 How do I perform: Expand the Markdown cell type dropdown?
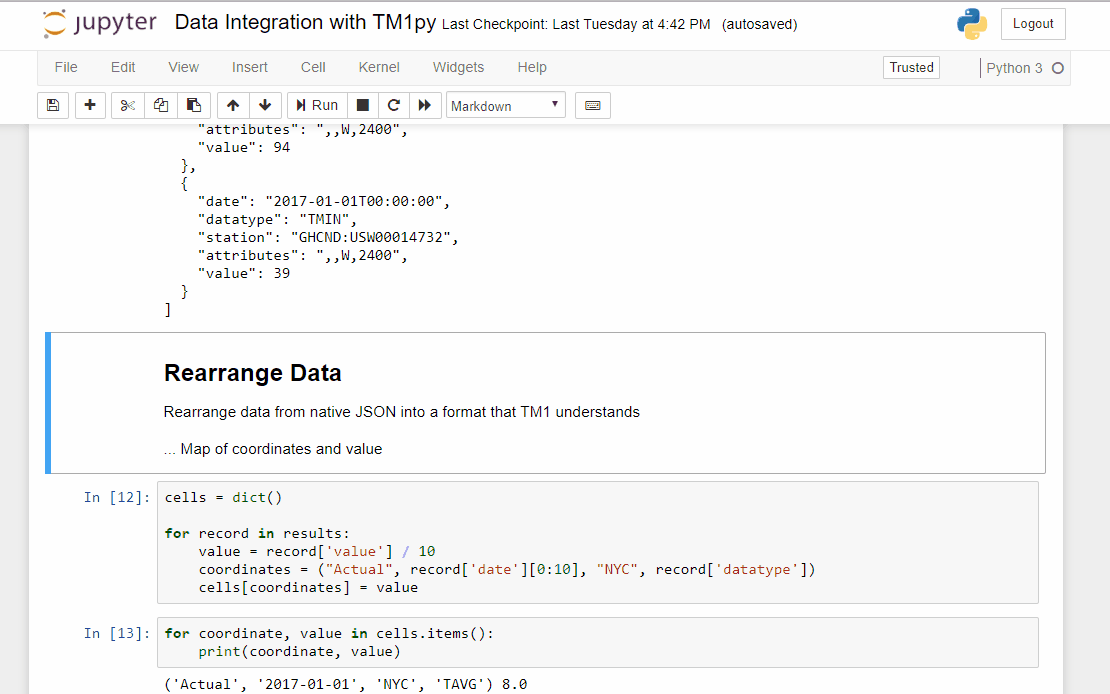[x=506, y=105]
